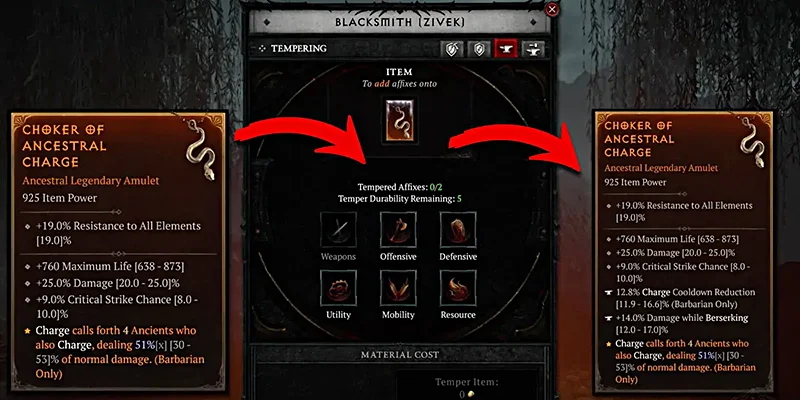The width and height of the screenshot is (800, 400).
Task: Click snake amulet icon in left tooltip
Action: [x=201, y=150]
